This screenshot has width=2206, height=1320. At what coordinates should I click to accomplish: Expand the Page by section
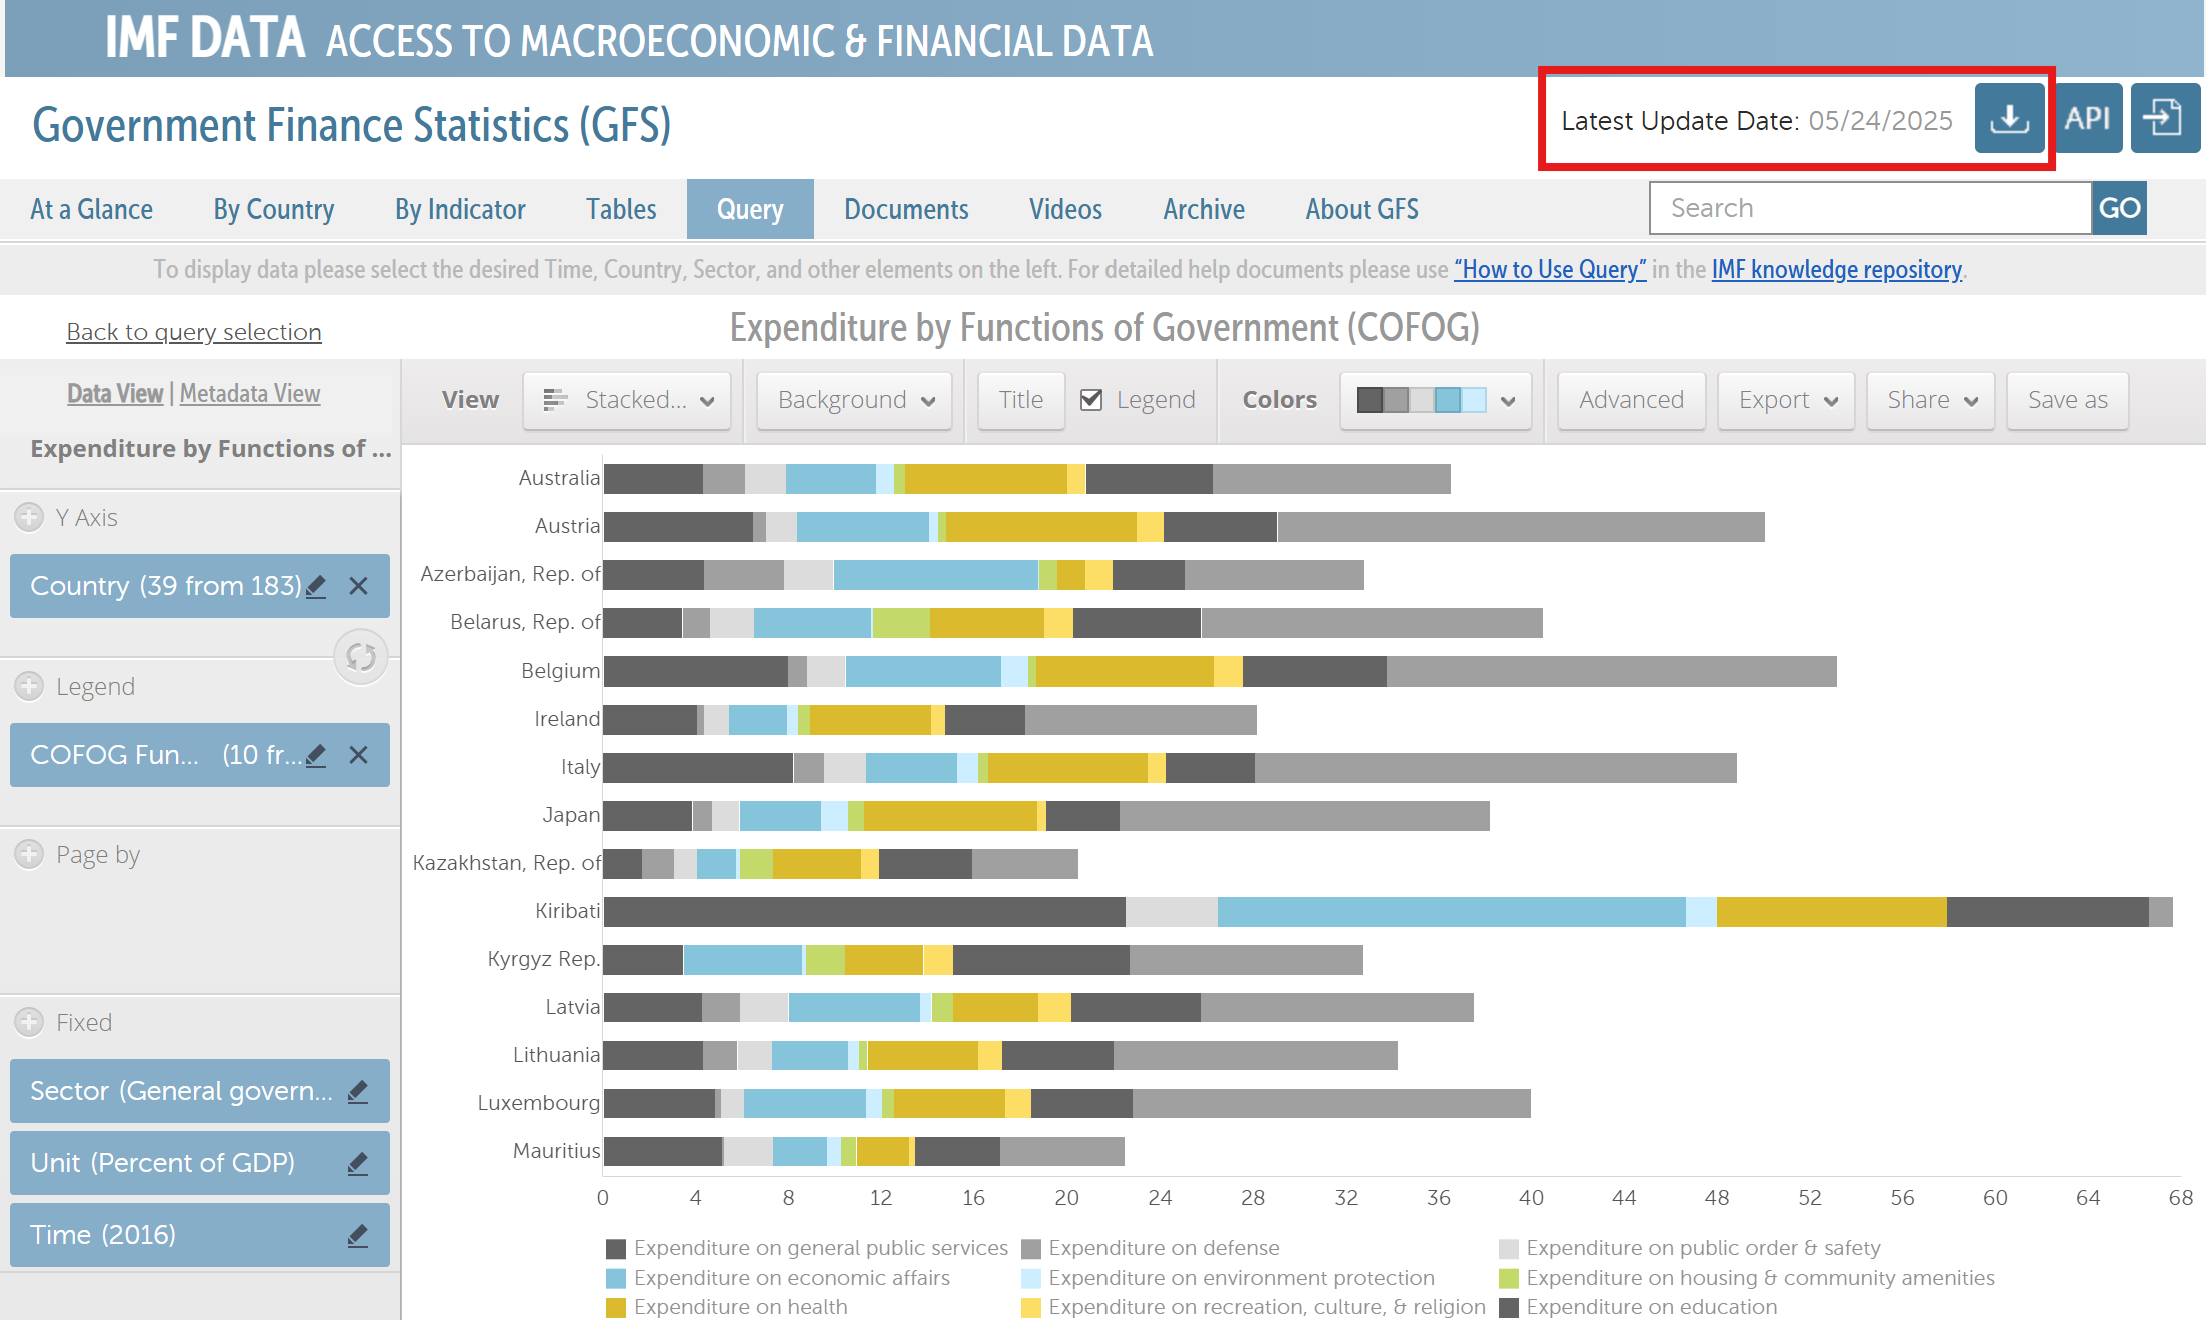(29, 855)
